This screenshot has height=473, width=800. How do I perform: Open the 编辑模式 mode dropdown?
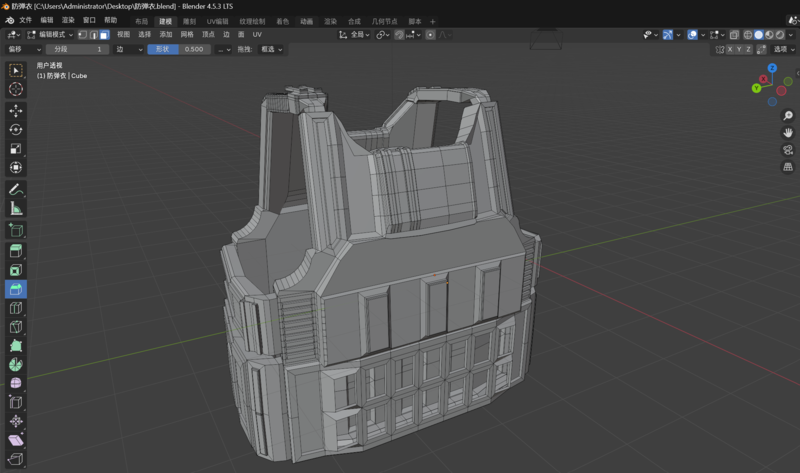(x=52, y=35)
